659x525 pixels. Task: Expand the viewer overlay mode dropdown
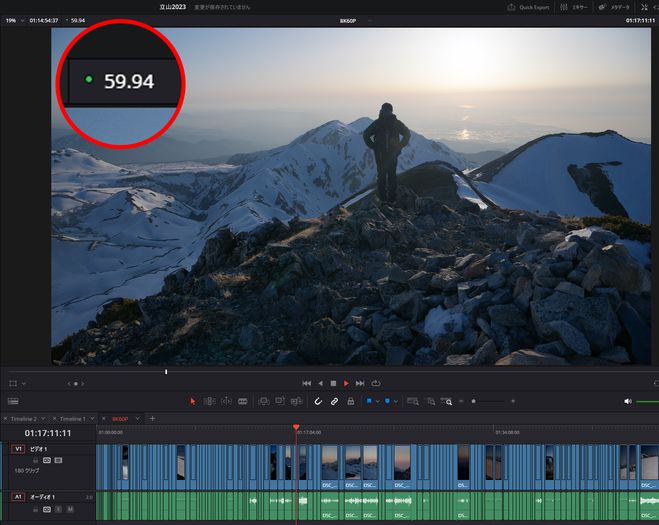tap(24, 384)
